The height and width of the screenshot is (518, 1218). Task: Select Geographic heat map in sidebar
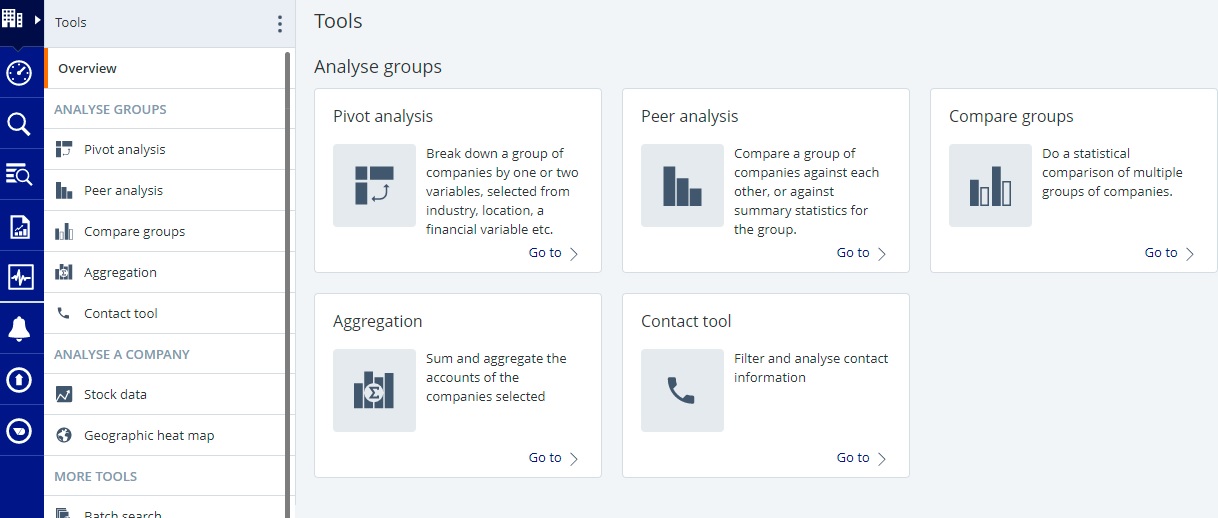pos(148,436)
